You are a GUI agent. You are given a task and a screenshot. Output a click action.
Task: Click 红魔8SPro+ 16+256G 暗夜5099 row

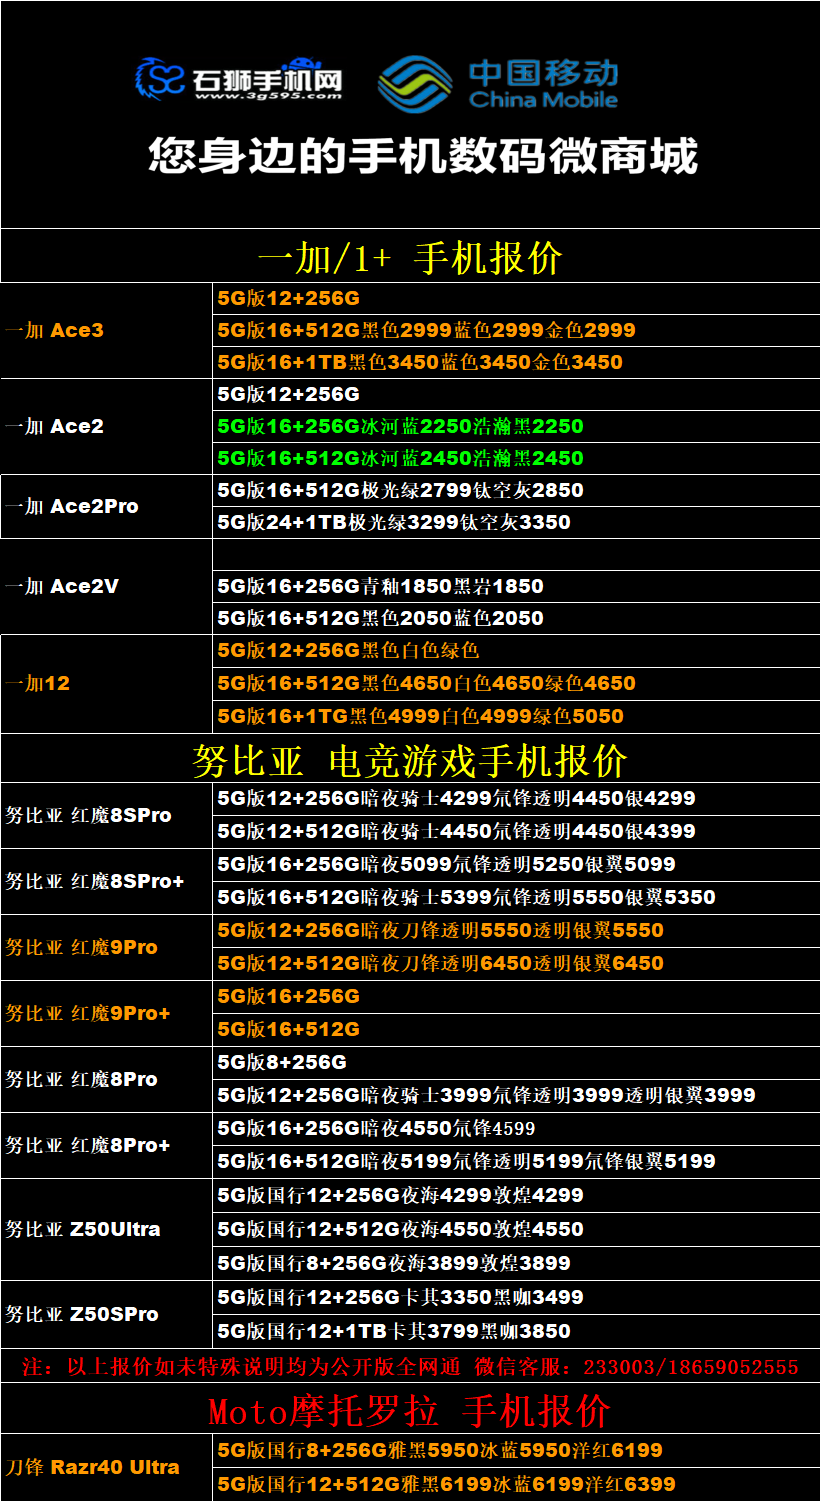517,865
